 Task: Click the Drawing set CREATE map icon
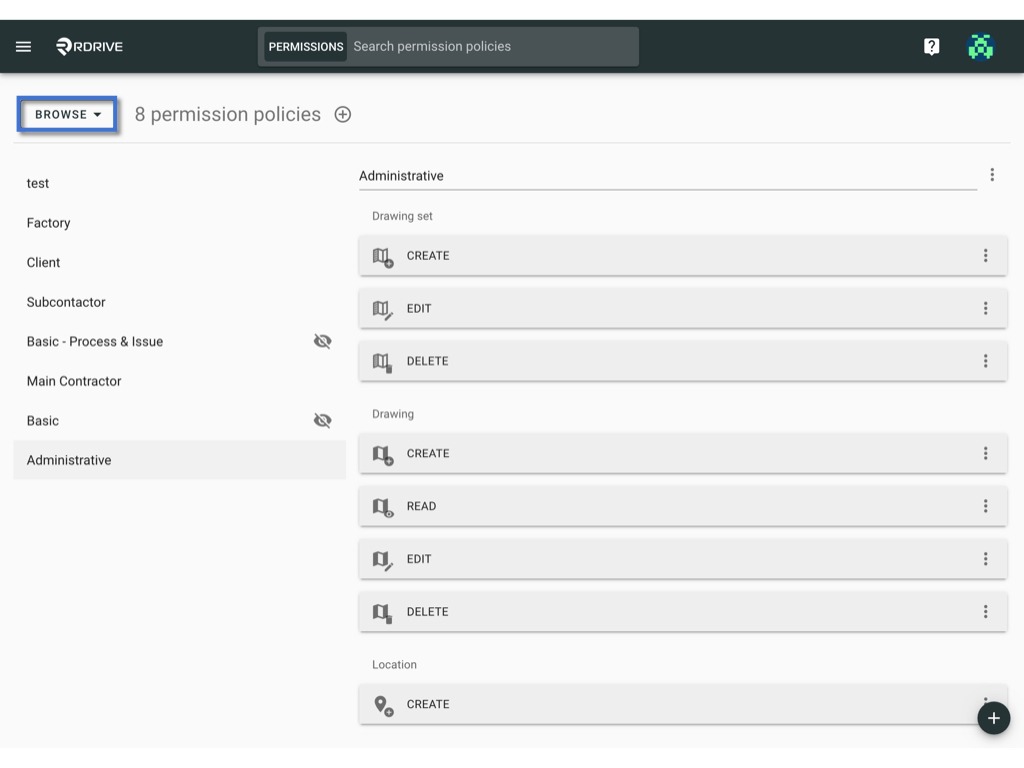pos(383,257)
